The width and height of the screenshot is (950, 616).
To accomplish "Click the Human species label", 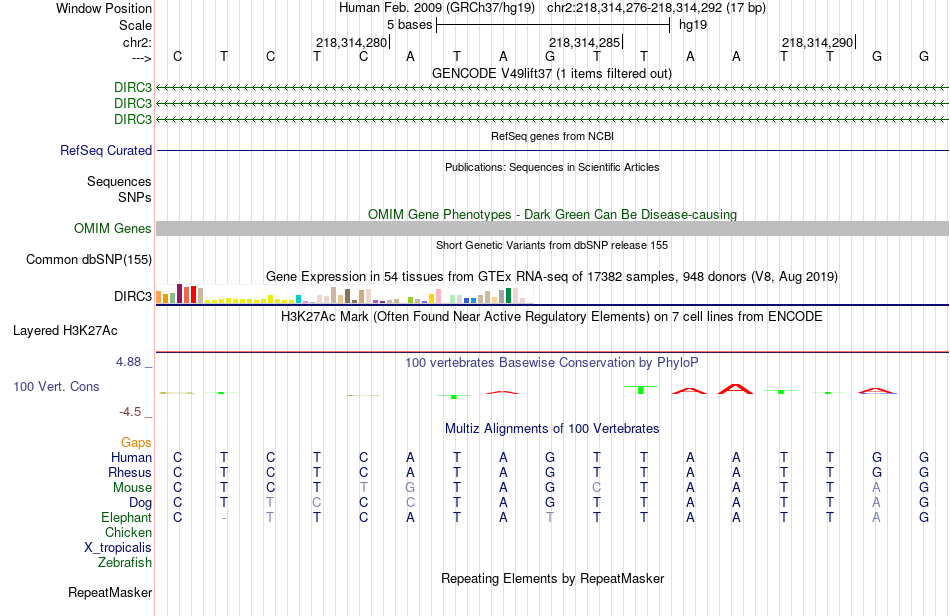I will pyautogui.click(x=131, y=457).
